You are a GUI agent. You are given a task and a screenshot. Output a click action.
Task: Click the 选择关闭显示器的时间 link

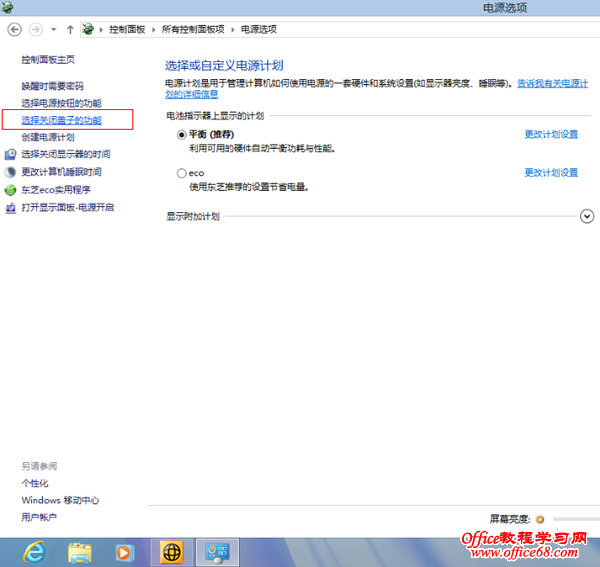click(x=66, y=154)
